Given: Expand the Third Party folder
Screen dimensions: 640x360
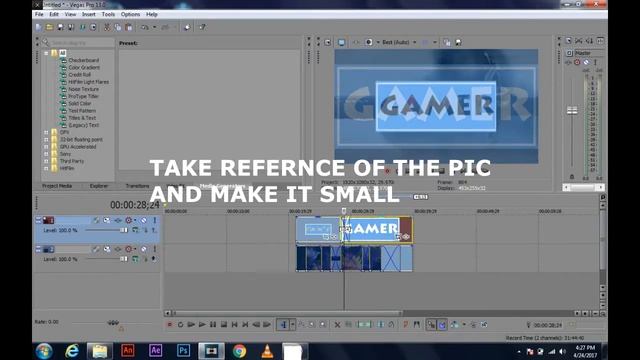Looking at the screenshot, I should point(47,161).
